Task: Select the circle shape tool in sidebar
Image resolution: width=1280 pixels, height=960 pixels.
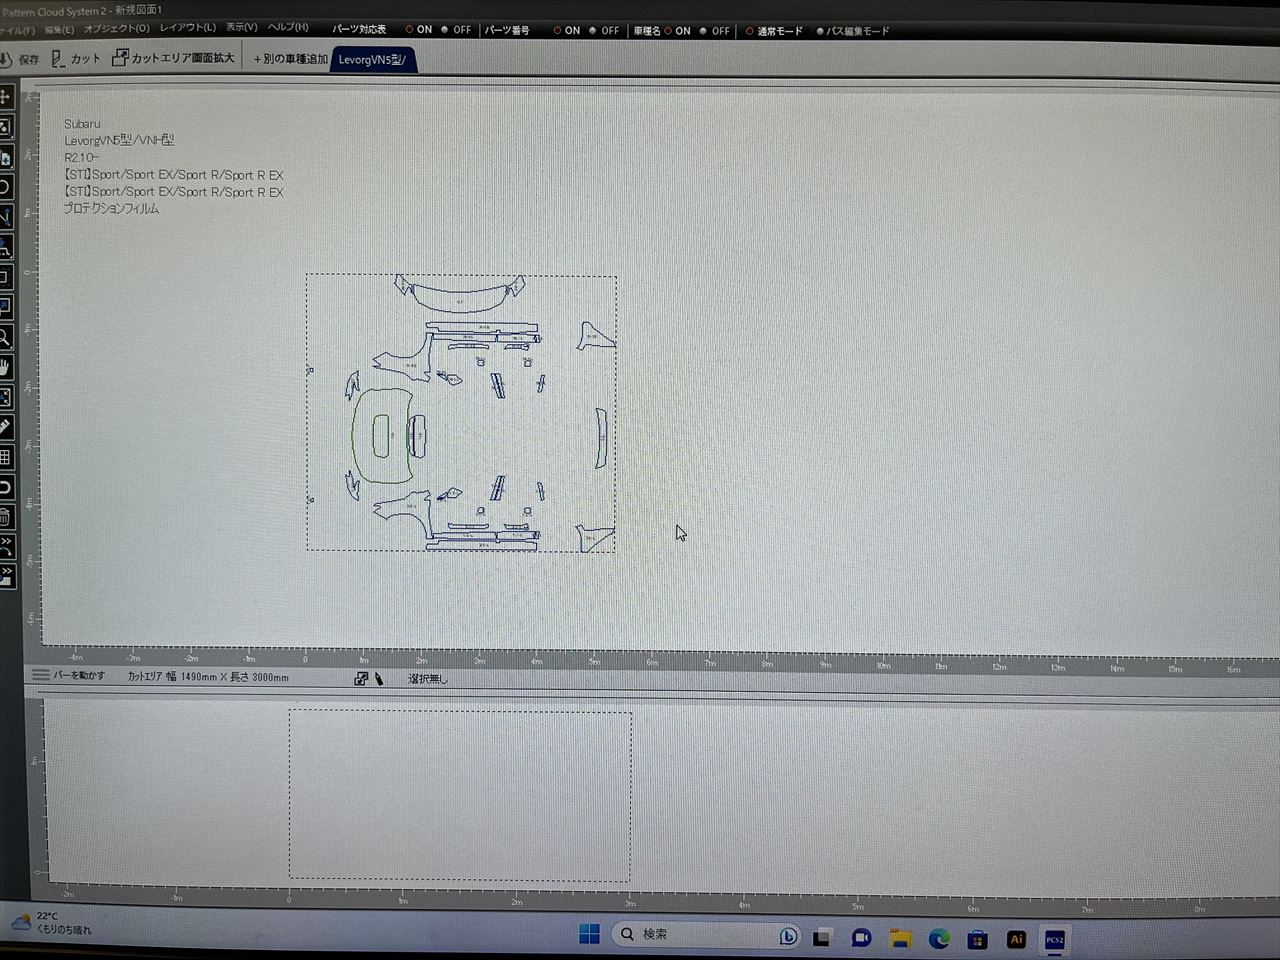Action: click(x=5, y=187)
